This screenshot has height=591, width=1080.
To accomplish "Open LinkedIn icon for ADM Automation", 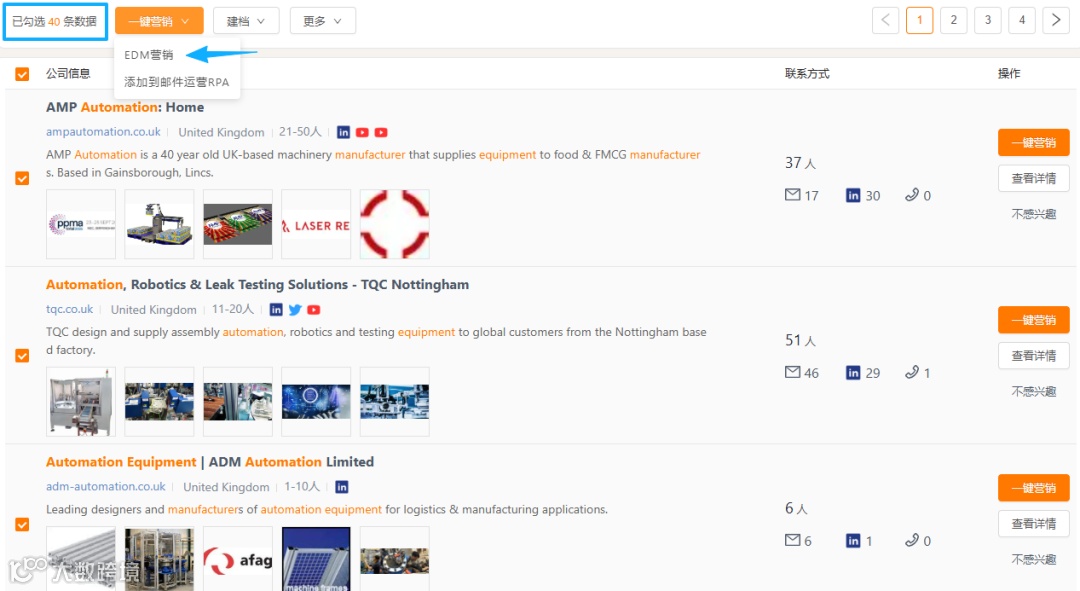I will tap(342, 487).
